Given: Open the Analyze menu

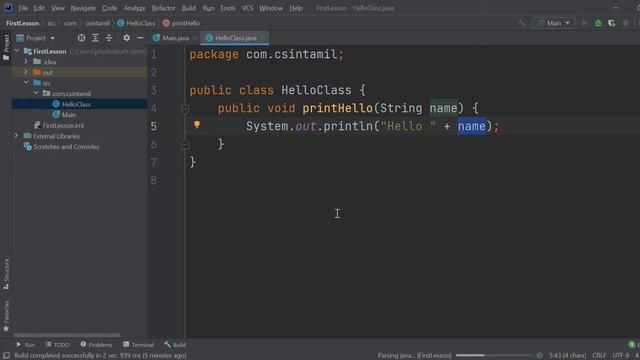Looking at the screenshot, I should point(134,8).
